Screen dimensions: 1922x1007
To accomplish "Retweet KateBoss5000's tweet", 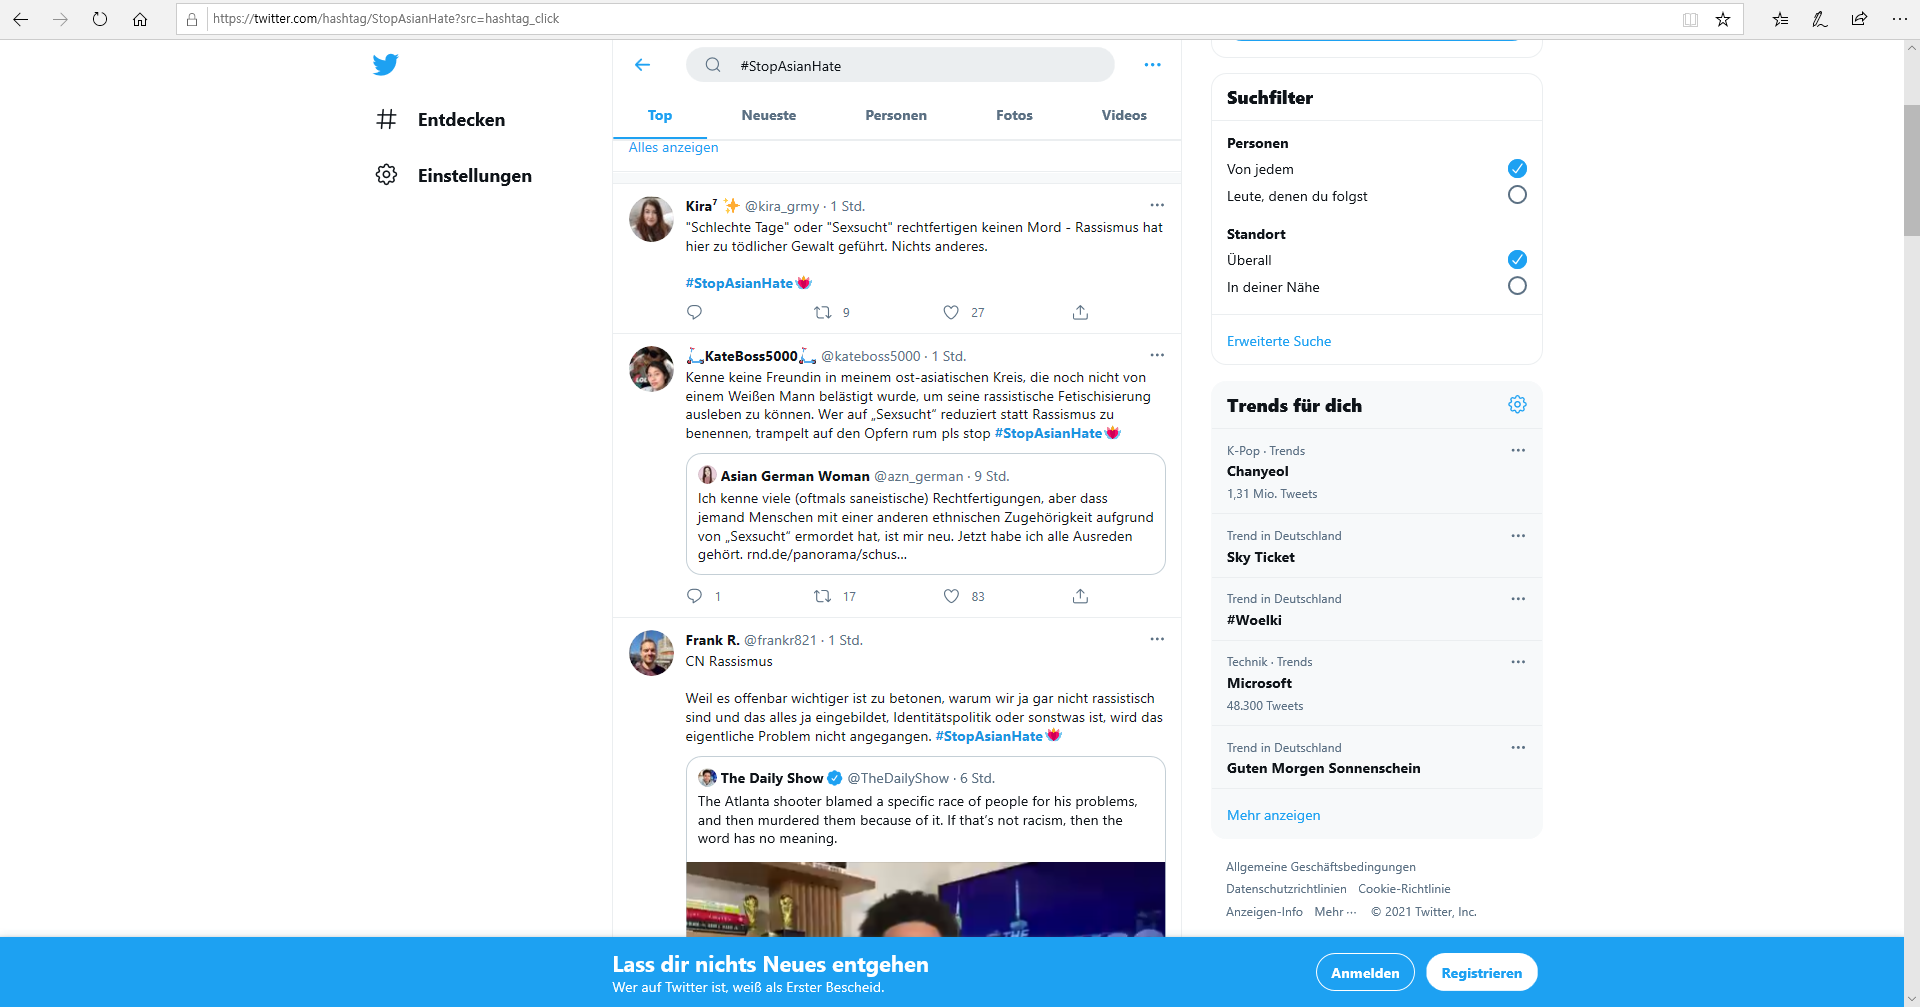I will tap(823, 596).
